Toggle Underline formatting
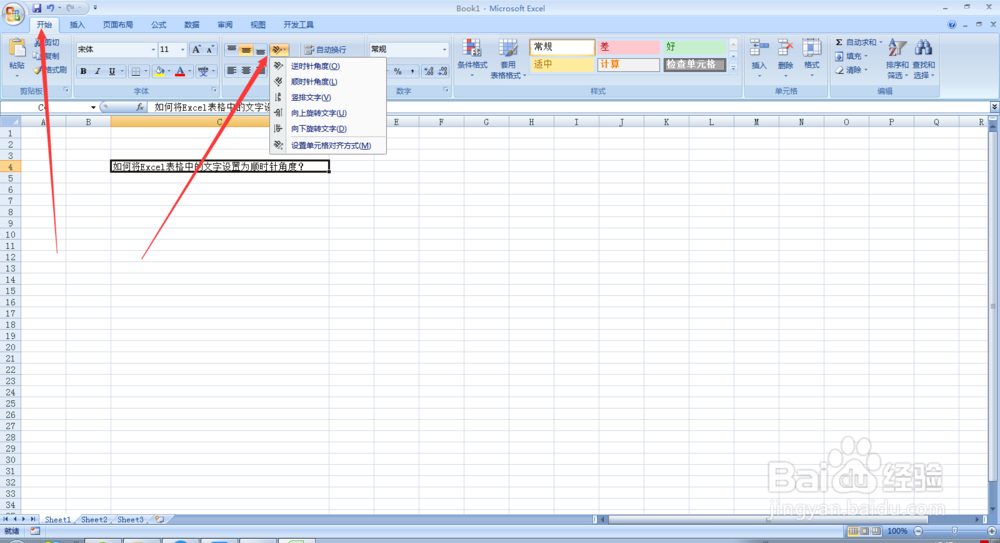 pos(112,71)
